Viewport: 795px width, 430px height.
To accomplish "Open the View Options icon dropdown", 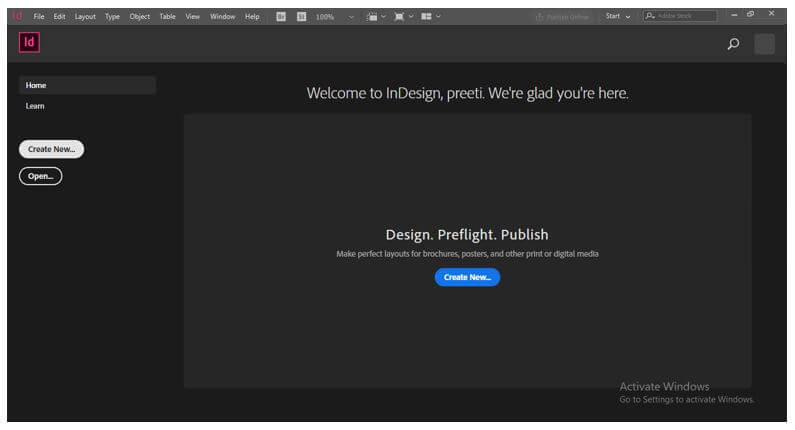I will click(376, 17).
